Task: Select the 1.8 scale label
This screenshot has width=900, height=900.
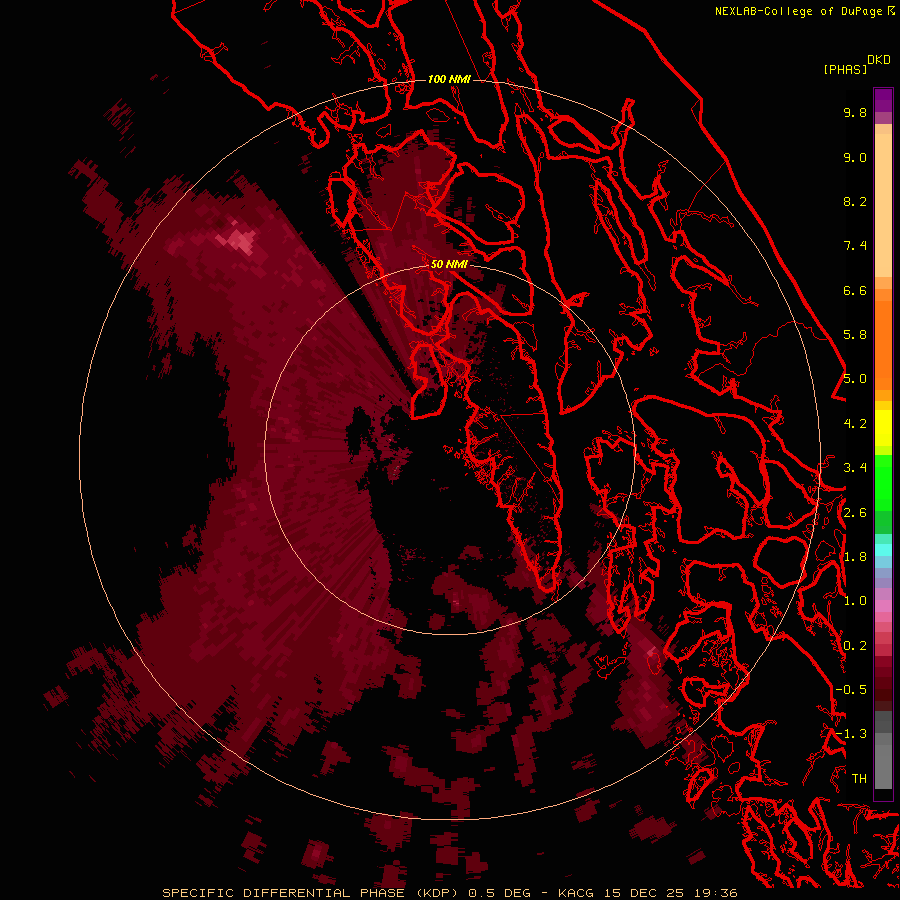Action: pyautogui.click(x=855, y=557)
